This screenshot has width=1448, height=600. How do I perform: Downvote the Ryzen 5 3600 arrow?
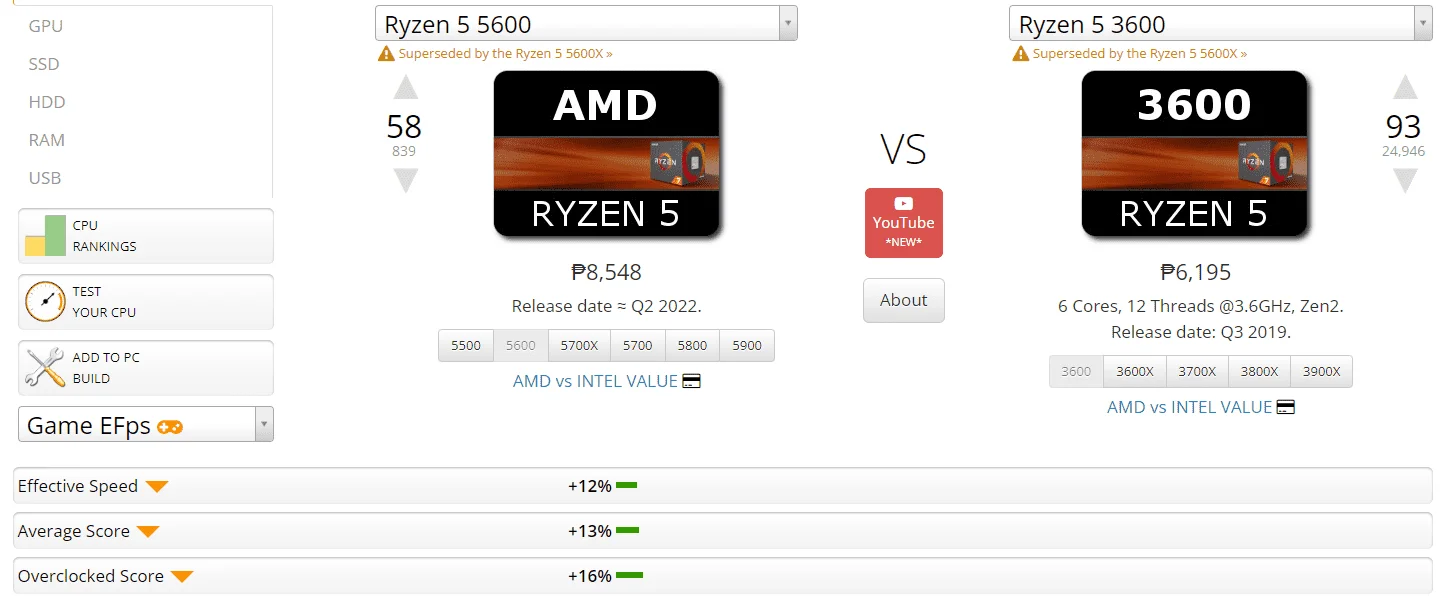pyautogui.click(x=1405, y=181)
